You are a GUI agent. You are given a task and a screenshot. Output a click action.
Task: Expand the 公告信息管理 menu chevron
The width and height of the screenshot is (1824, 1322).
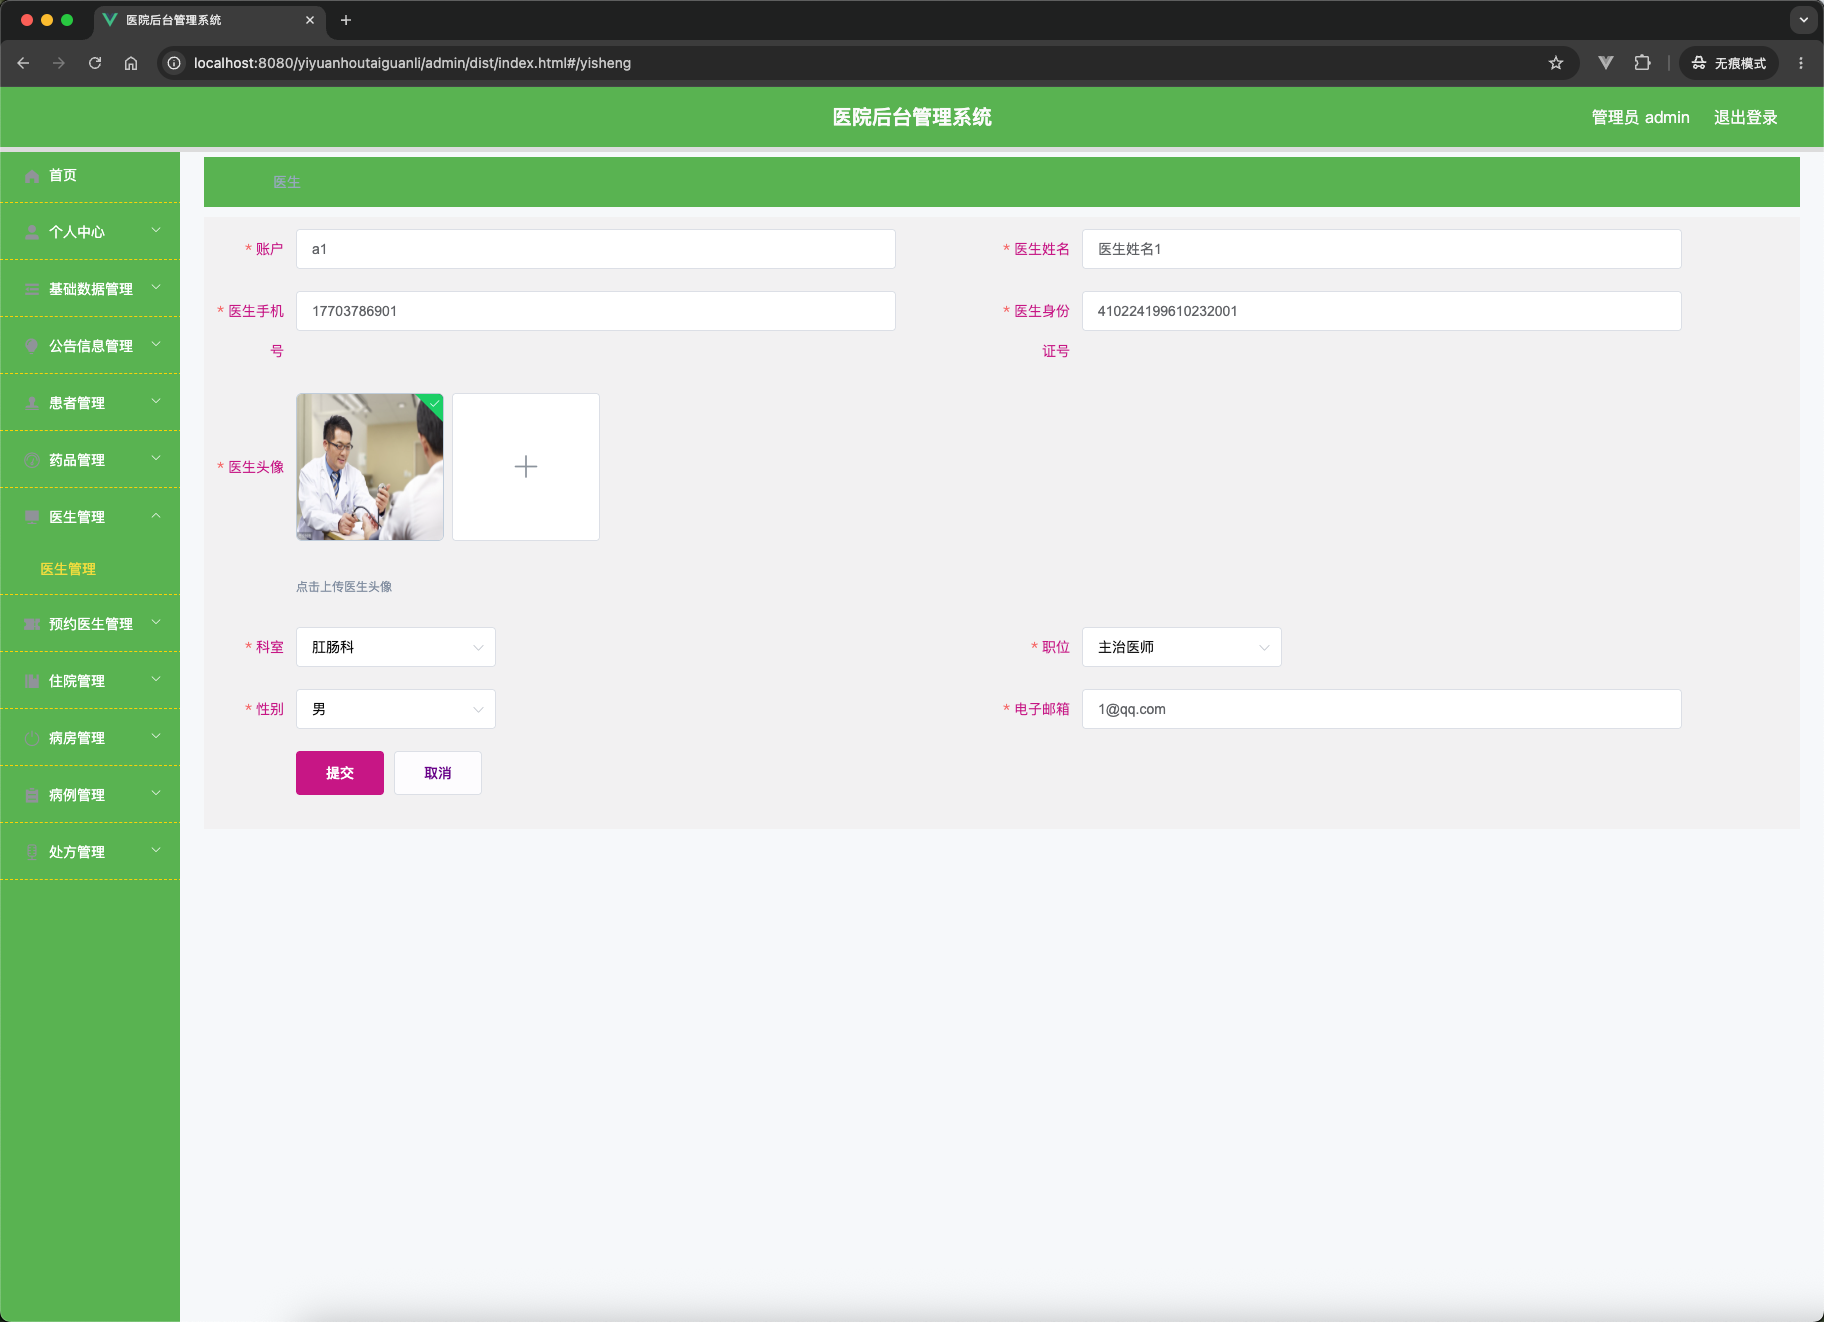156,345
